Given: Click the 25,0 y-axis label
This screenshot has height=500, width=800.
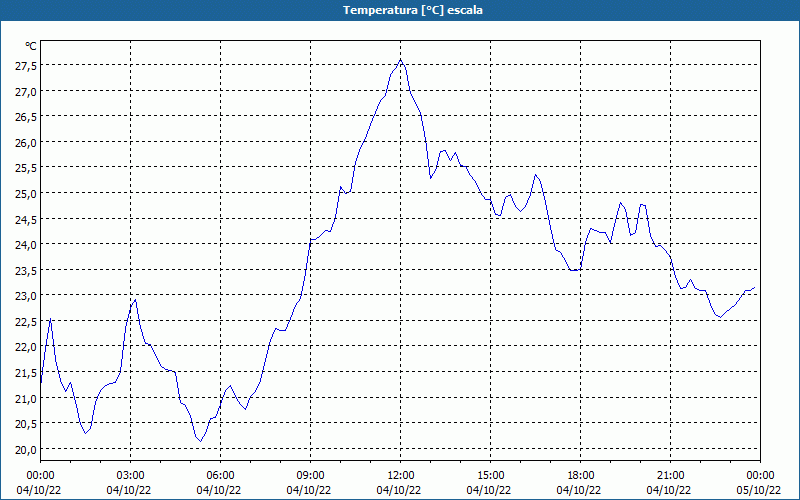Looking at the screenshot, I should click(x=26, y=194).
